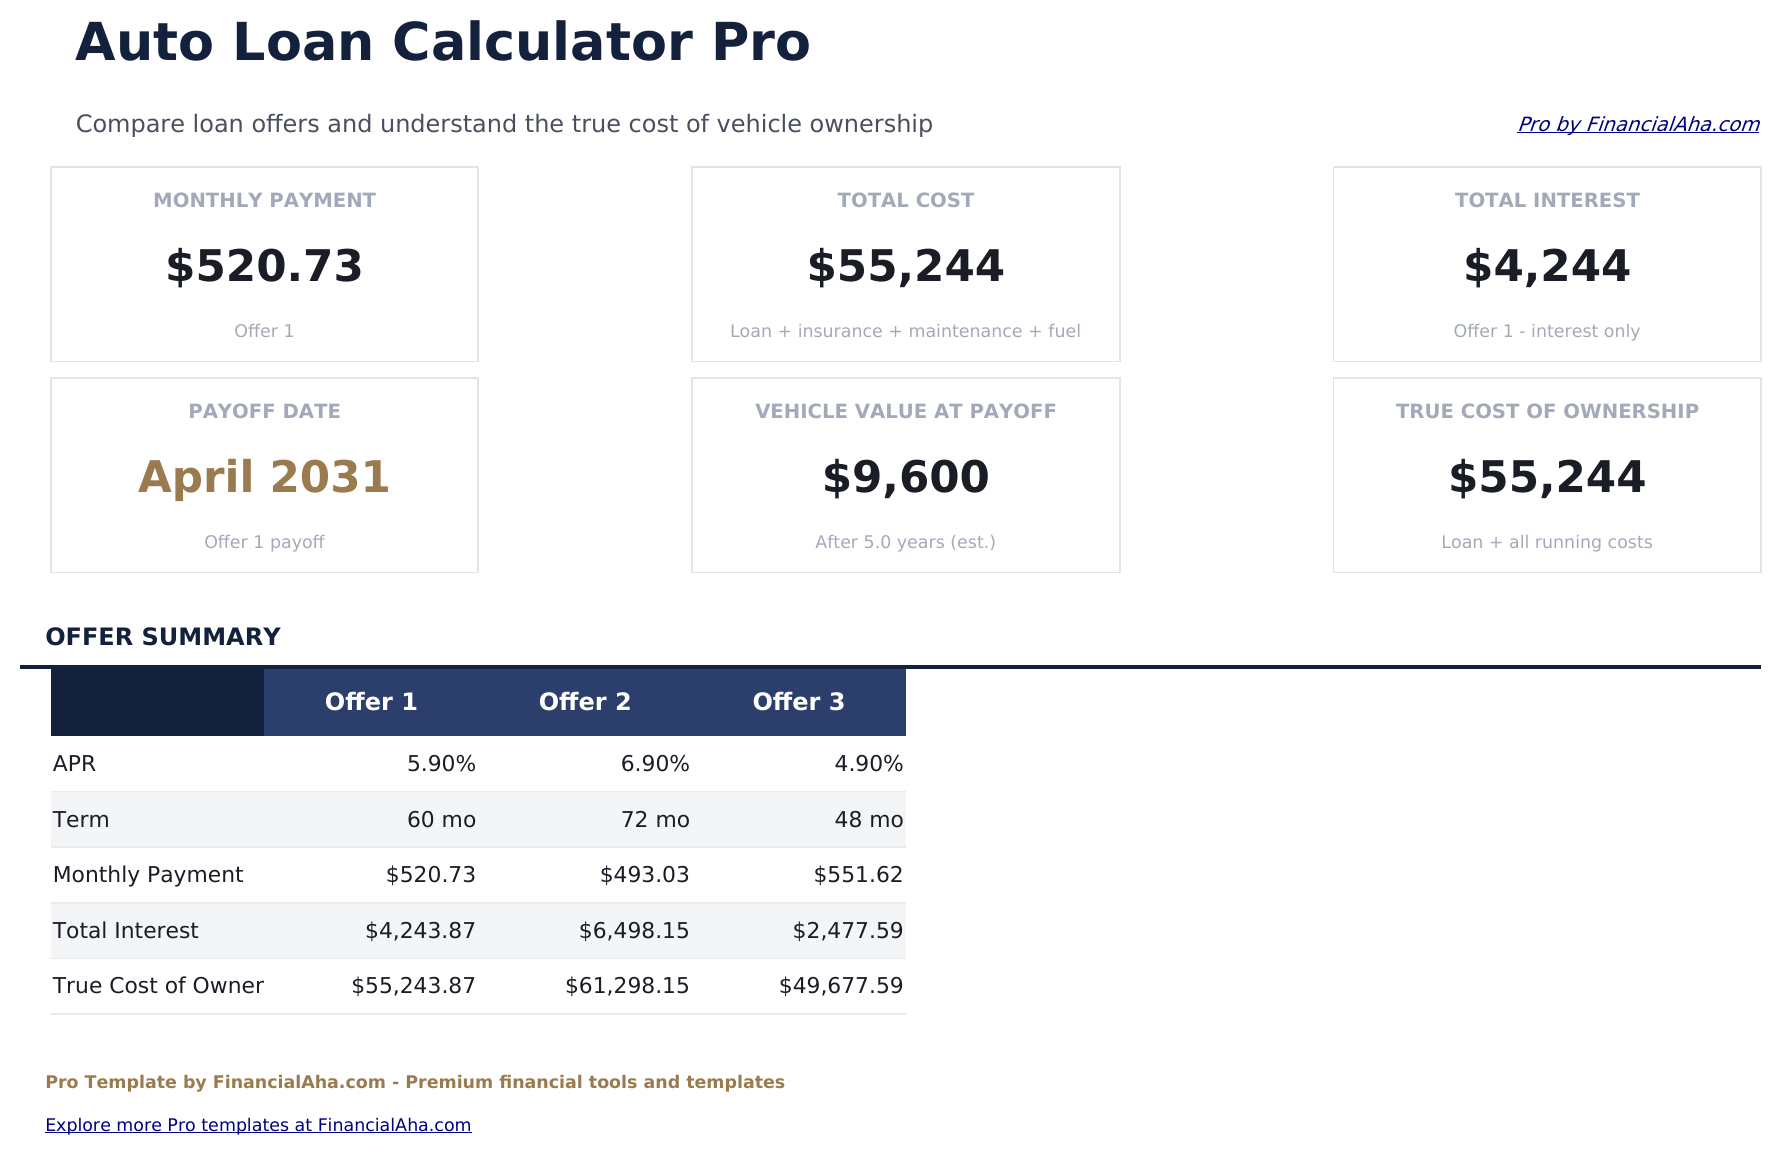Select the Monthly Payment metric card
The image size is (1782, 1155).
pyautogui.click(x=263, y=264)
